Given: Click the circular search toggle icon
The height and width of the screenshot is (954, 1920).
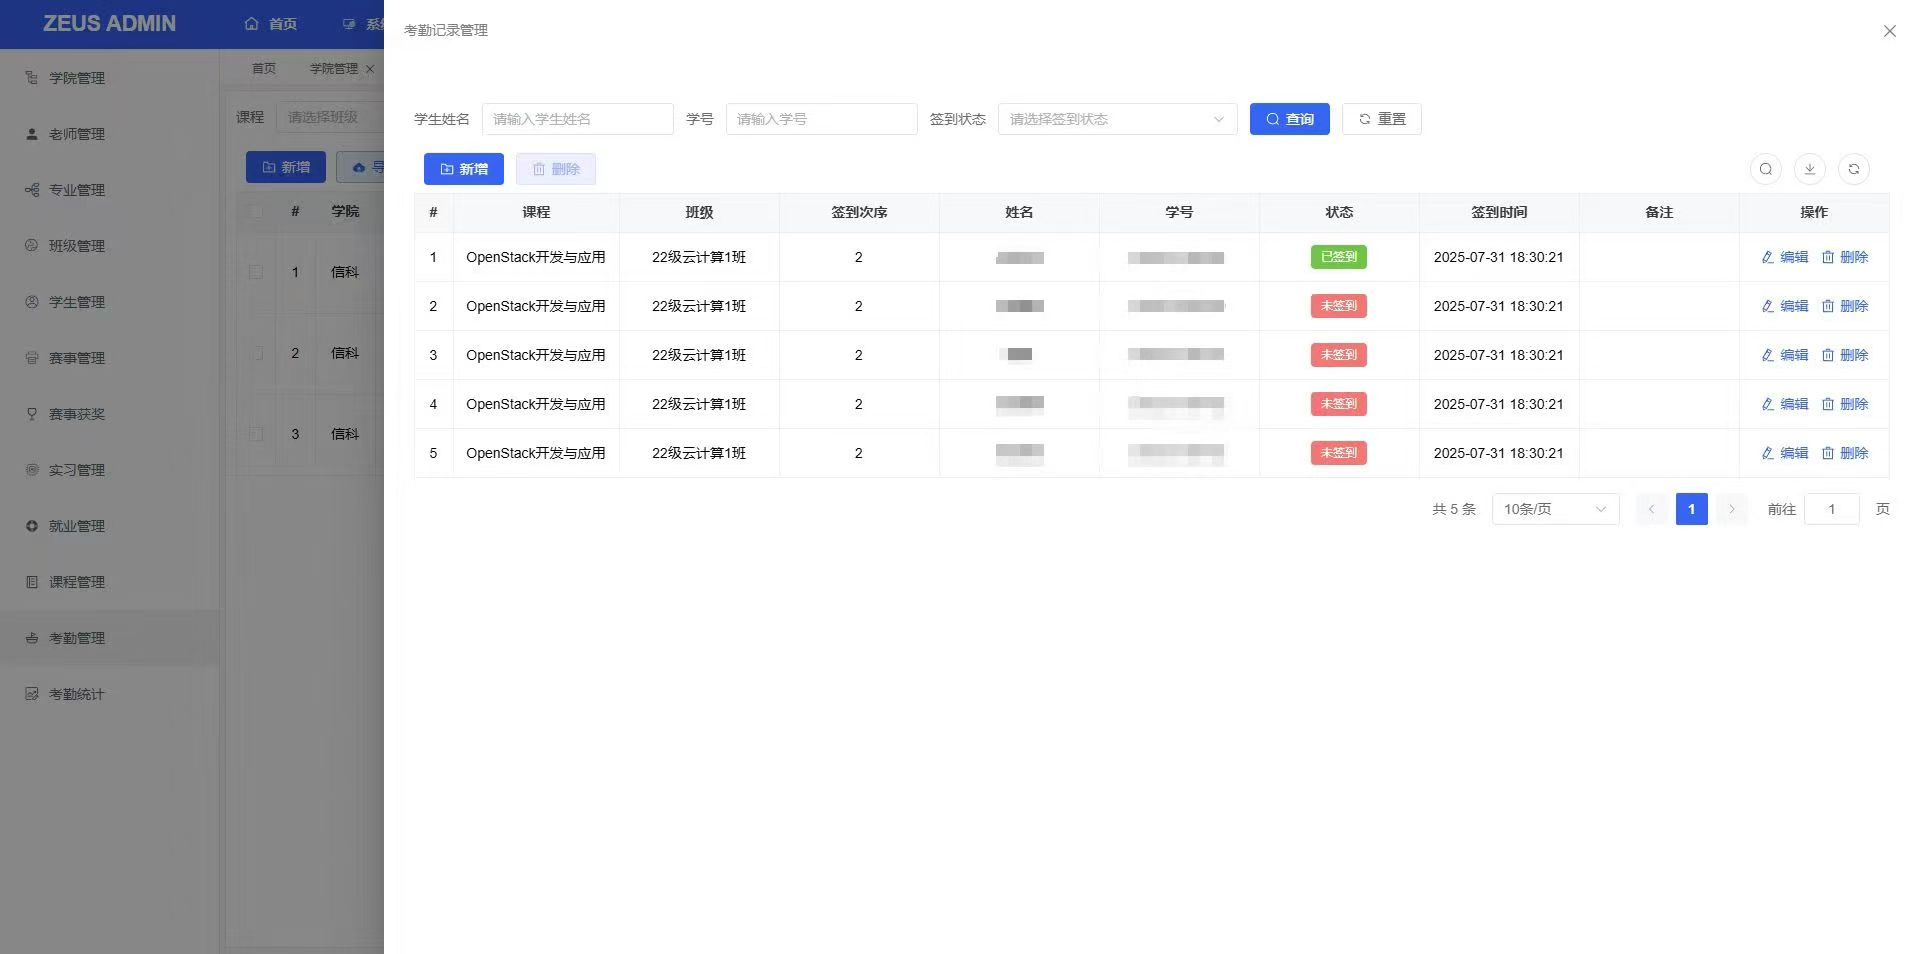Looking at the screenshot, I should click(1765, 169).
